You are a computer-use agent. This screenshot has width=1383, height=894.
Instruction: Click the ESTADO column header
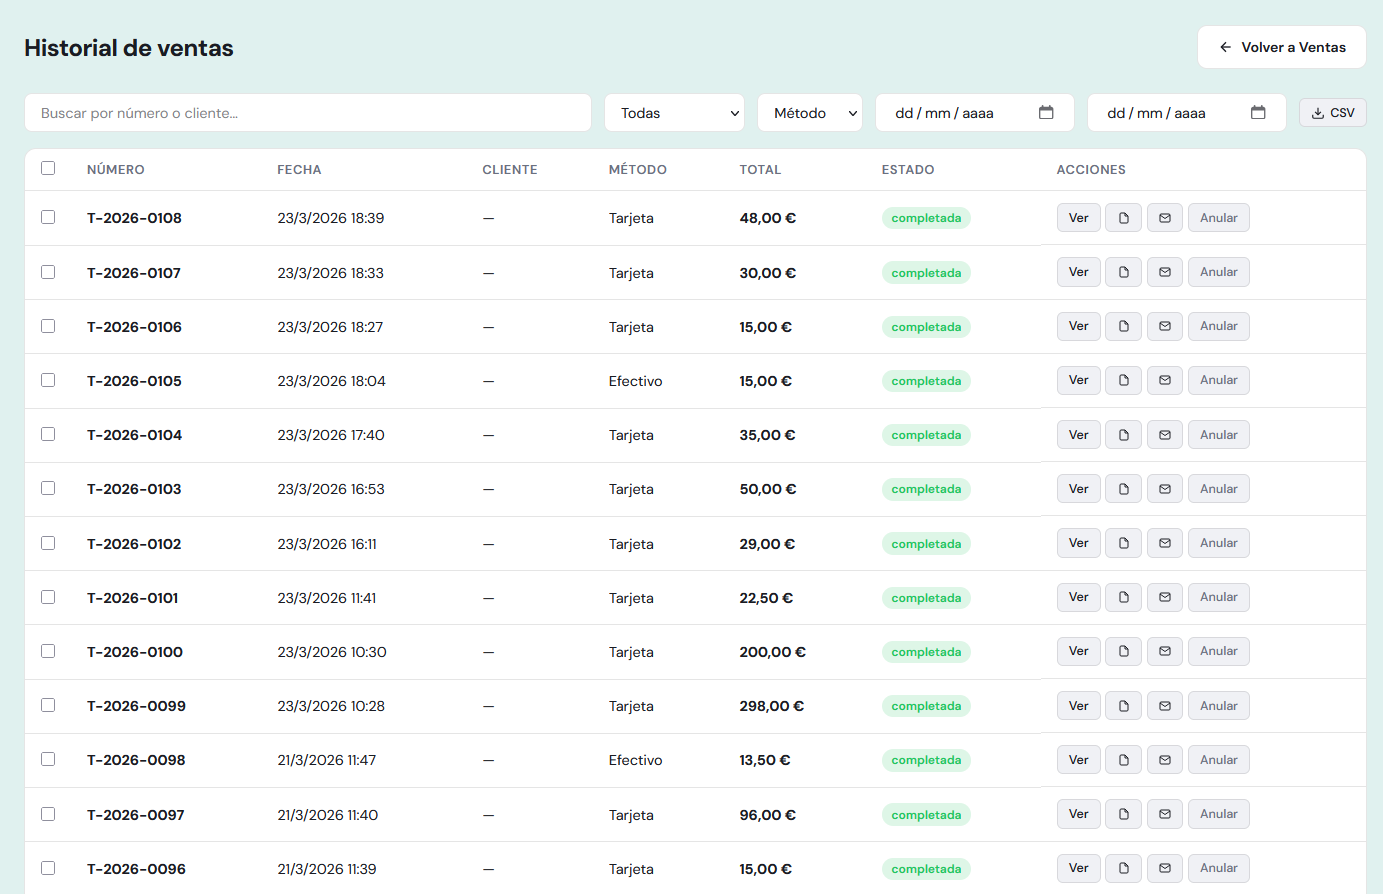tap(908, 169)
